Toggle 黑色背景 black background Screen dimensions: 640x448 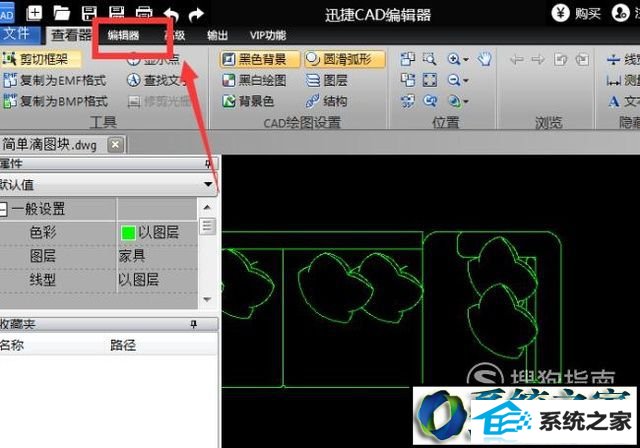260,59
